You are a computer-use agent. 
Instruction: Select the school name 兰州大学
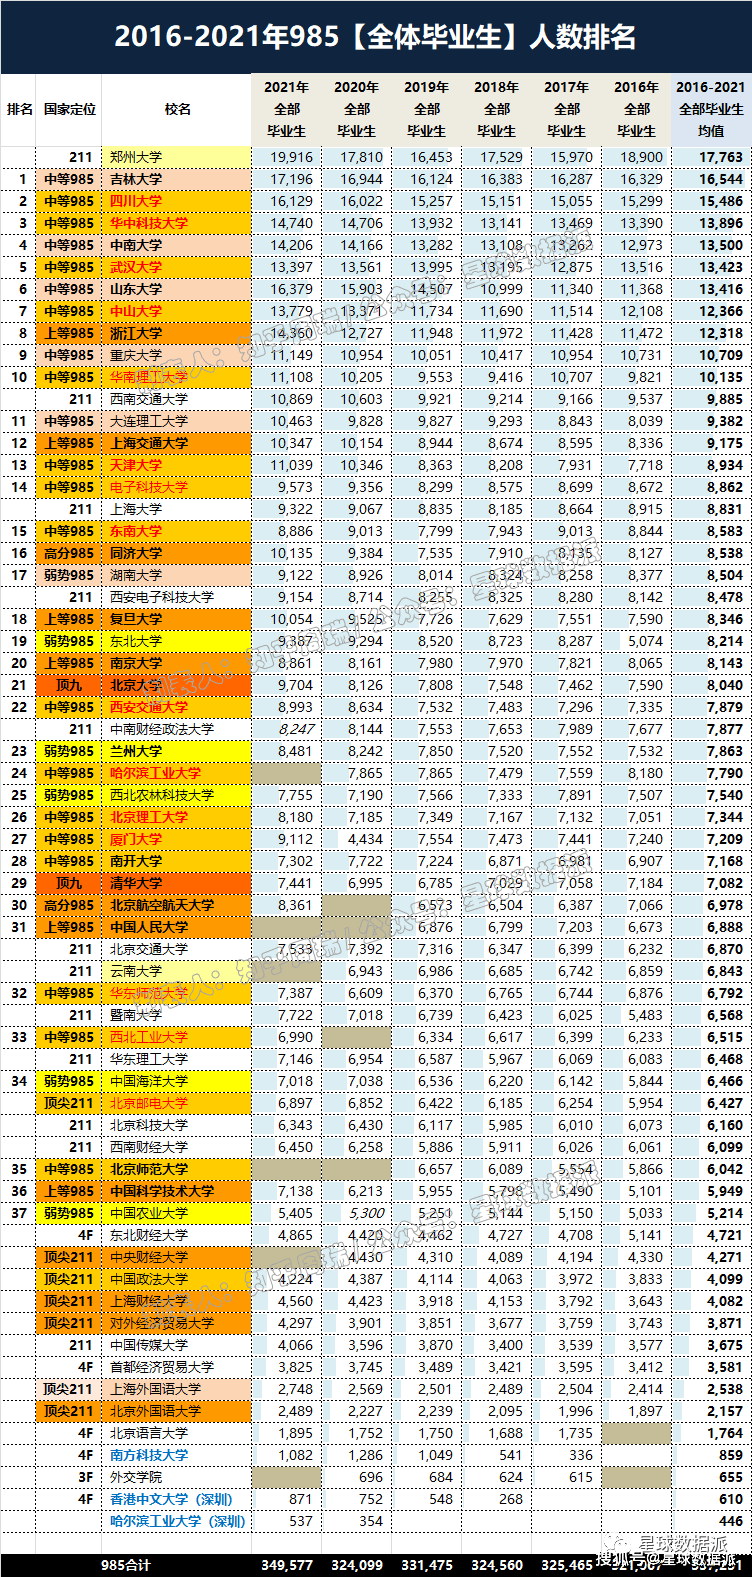136,751
